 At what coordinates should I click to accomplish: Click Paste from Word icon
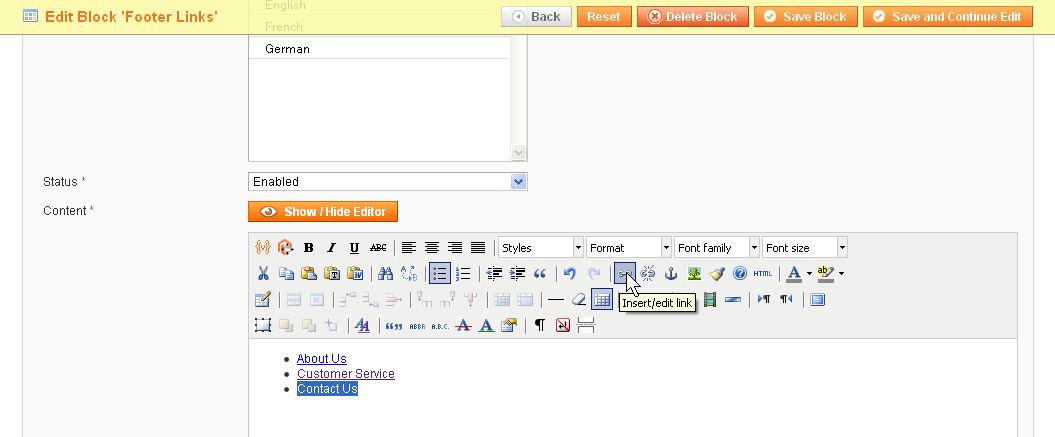(x=355, y=273)
